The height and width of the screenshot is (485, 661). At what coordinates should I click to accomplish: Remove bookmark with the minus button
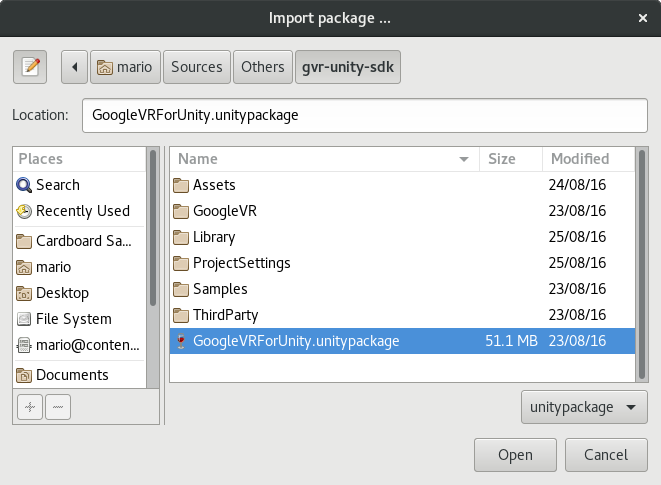coord(58,407)
